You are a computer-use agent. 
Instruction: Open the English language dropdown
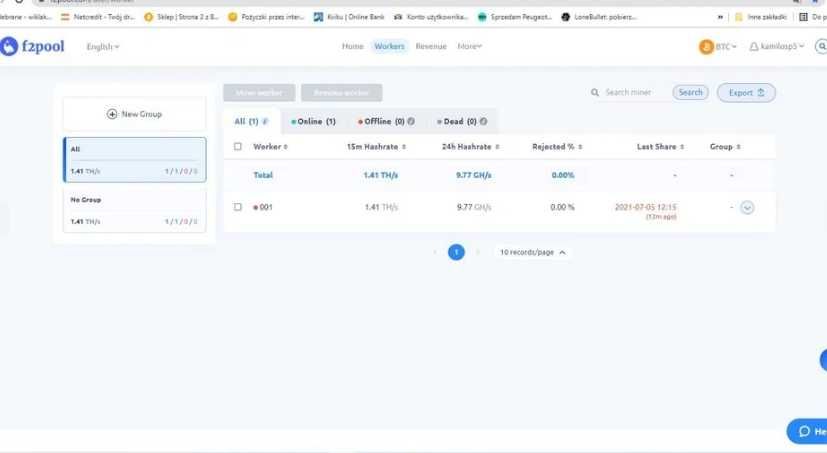point(103,47)
